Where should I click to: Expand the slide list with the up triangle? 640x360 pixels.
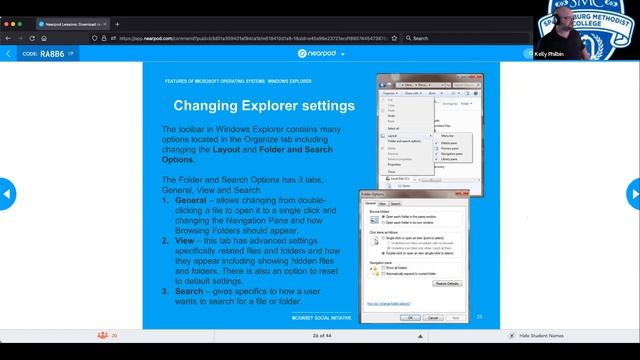[420, 336]
